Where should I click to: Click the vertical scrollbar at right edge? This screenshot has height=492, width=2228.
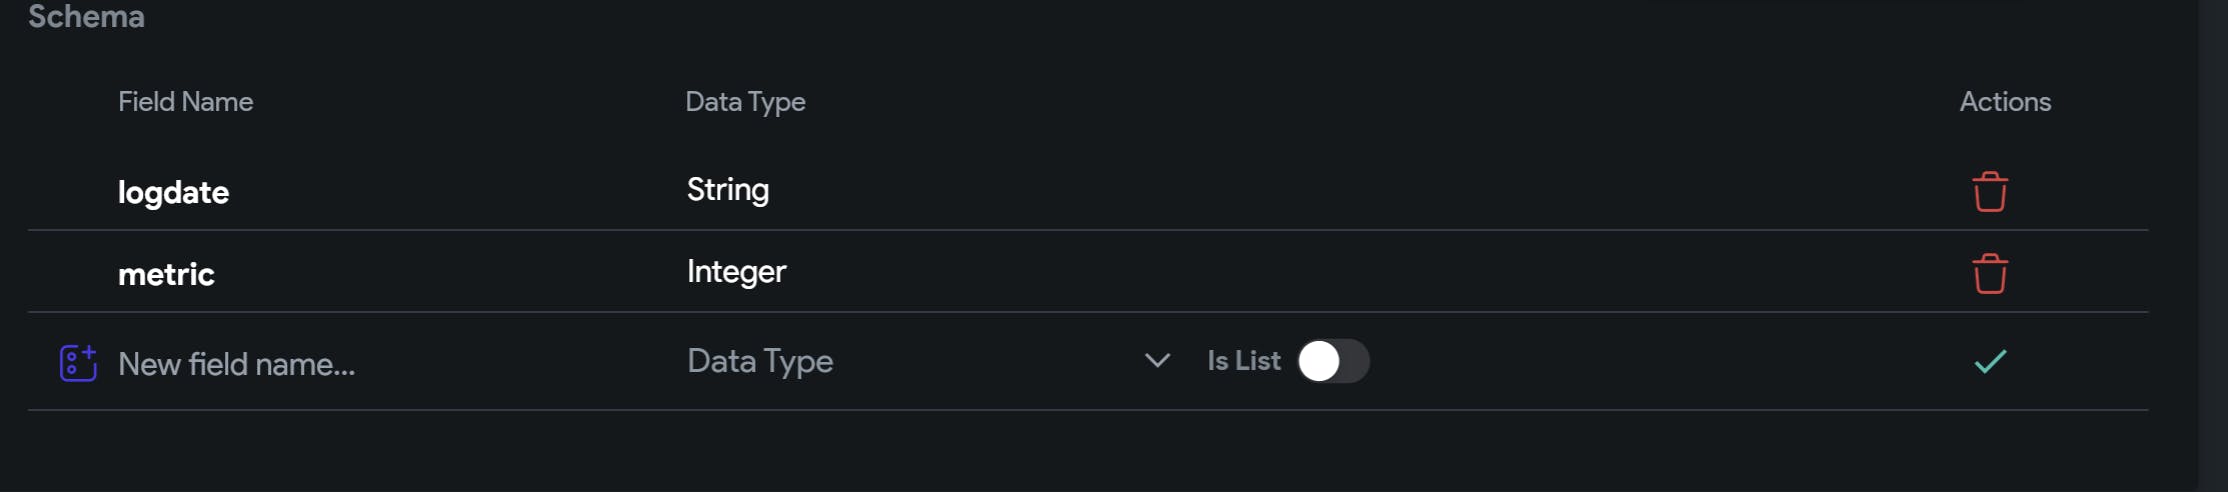pos(2212,246)
